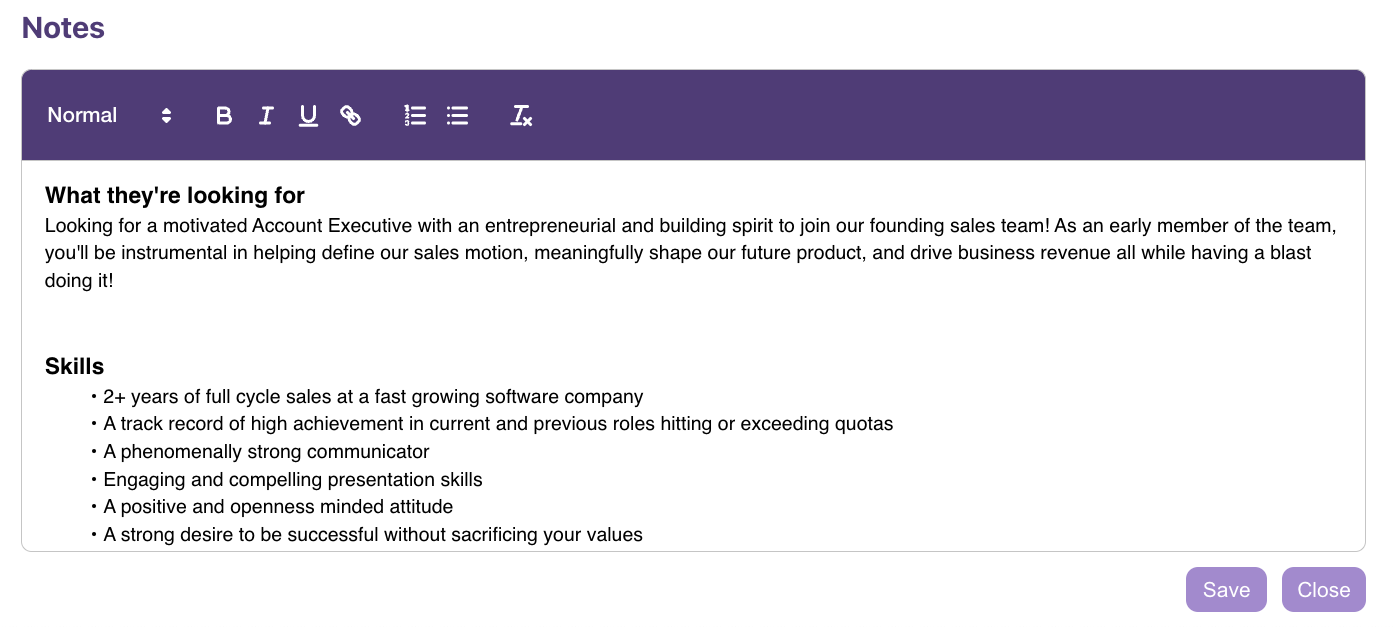Insert a hyperlink with the link icon
1400x627 pixels.
coord(350,116)
